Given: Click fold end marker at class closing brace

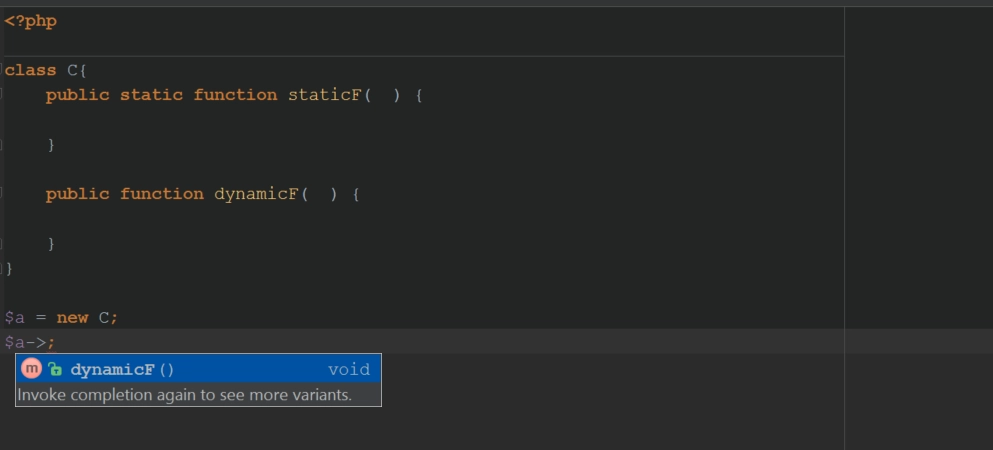Looking at the screenshot, I should [1, 268].
